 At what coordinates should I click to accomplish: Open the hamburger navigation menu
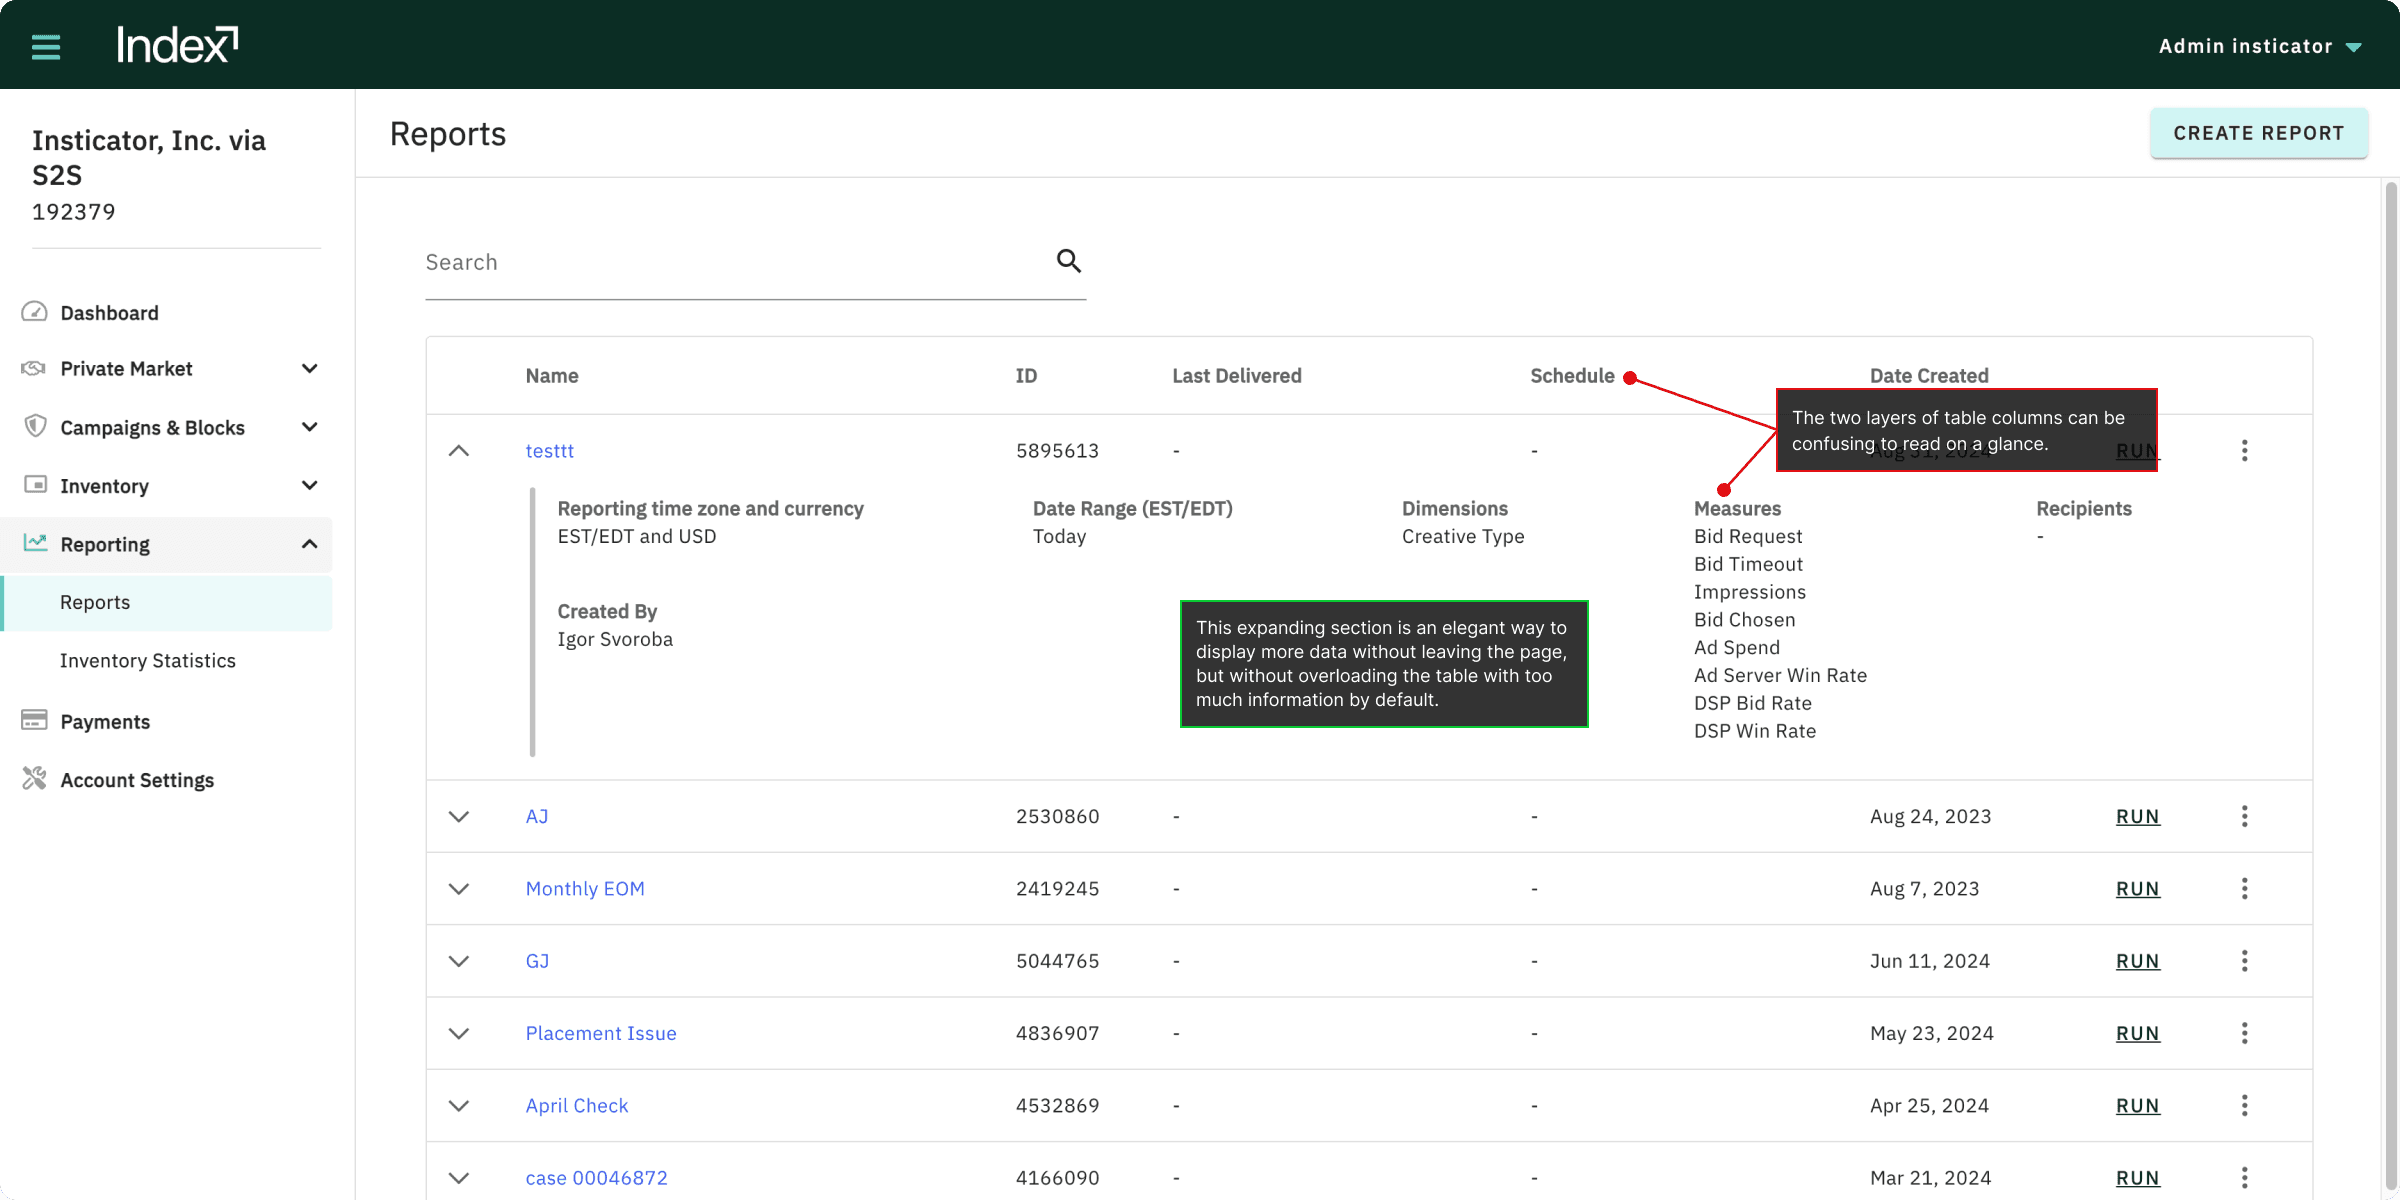tap(46, 46)
